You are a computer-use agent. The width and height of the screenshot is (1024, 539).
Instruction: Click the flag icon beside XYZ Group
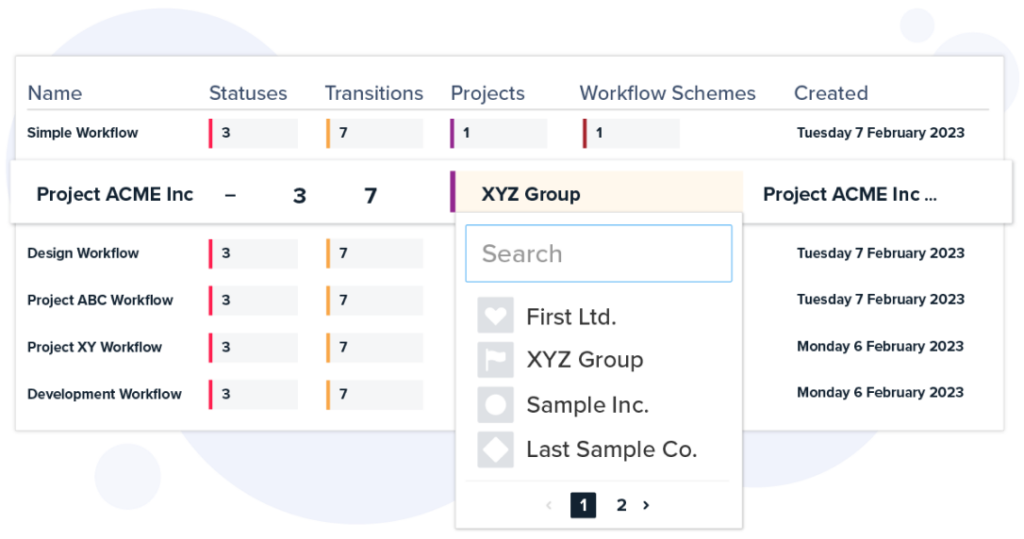point(495,360)
